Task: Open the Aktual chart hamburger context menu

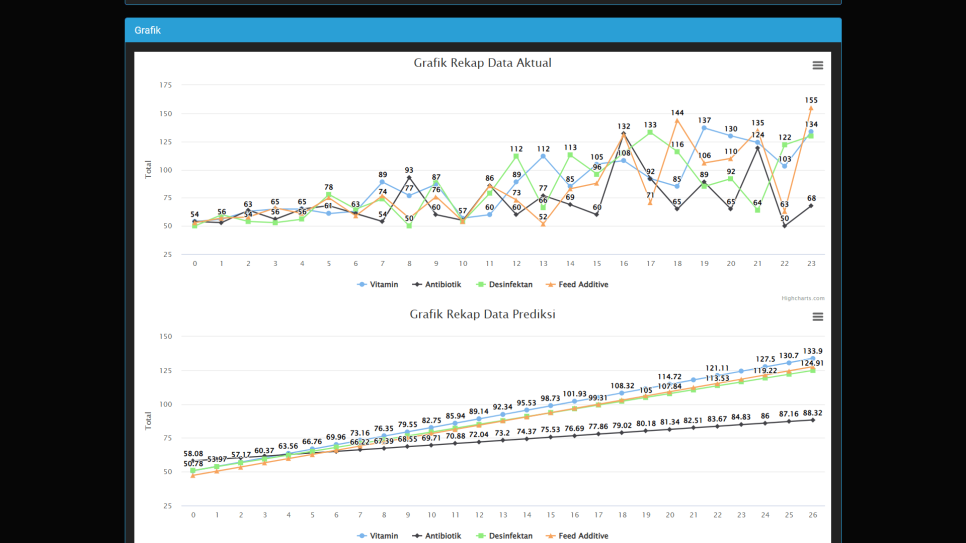Action: click(x=817, y=66)
